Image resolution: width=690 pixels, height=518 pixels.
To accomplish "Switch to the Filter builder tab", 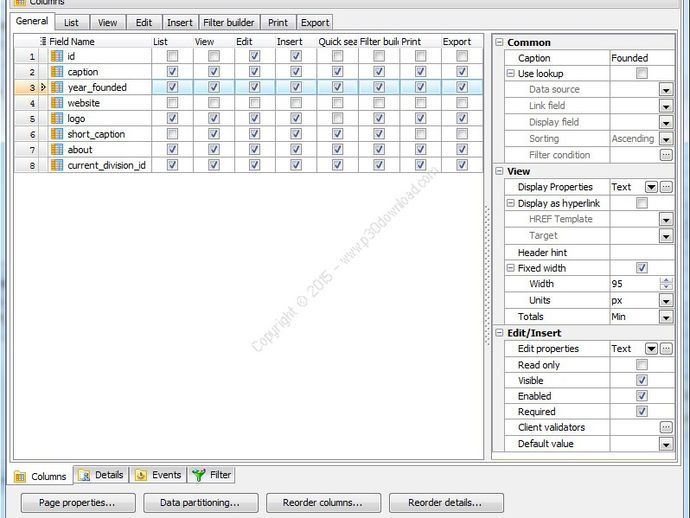I will [x=229, y=22].
